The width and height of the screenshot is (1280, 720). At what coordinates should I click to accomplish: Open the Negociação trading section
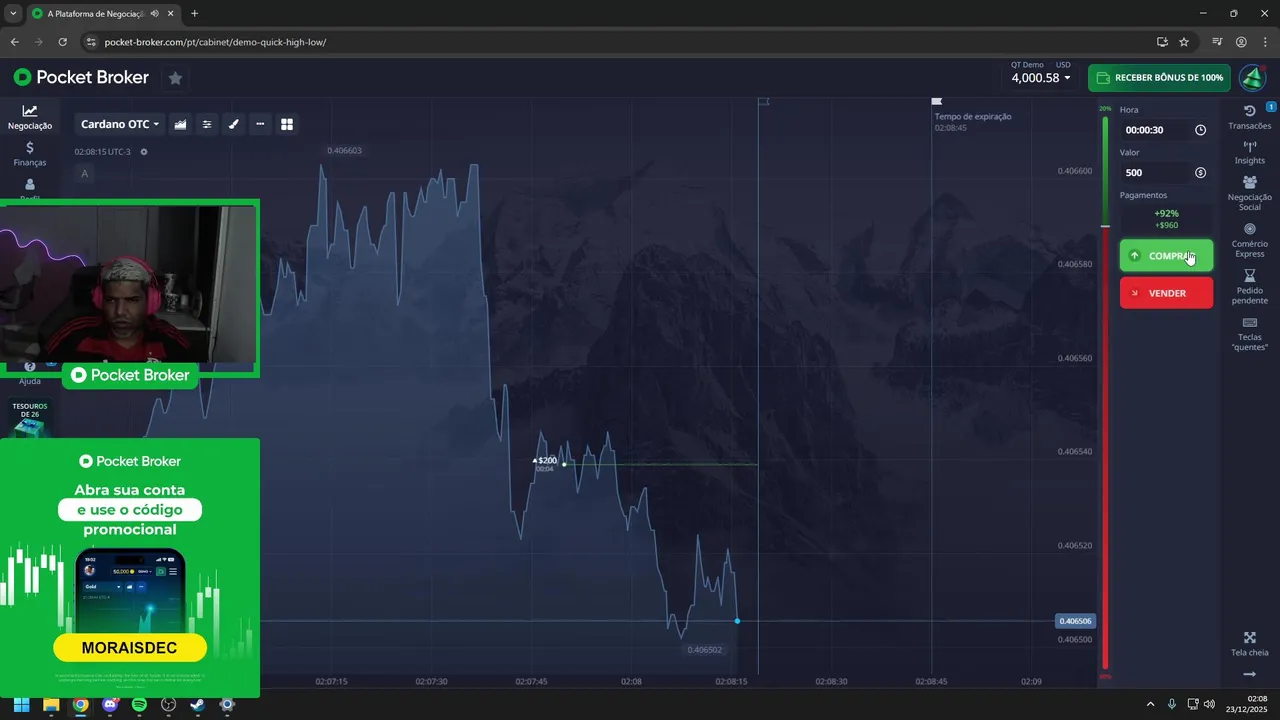coord(30,118)
